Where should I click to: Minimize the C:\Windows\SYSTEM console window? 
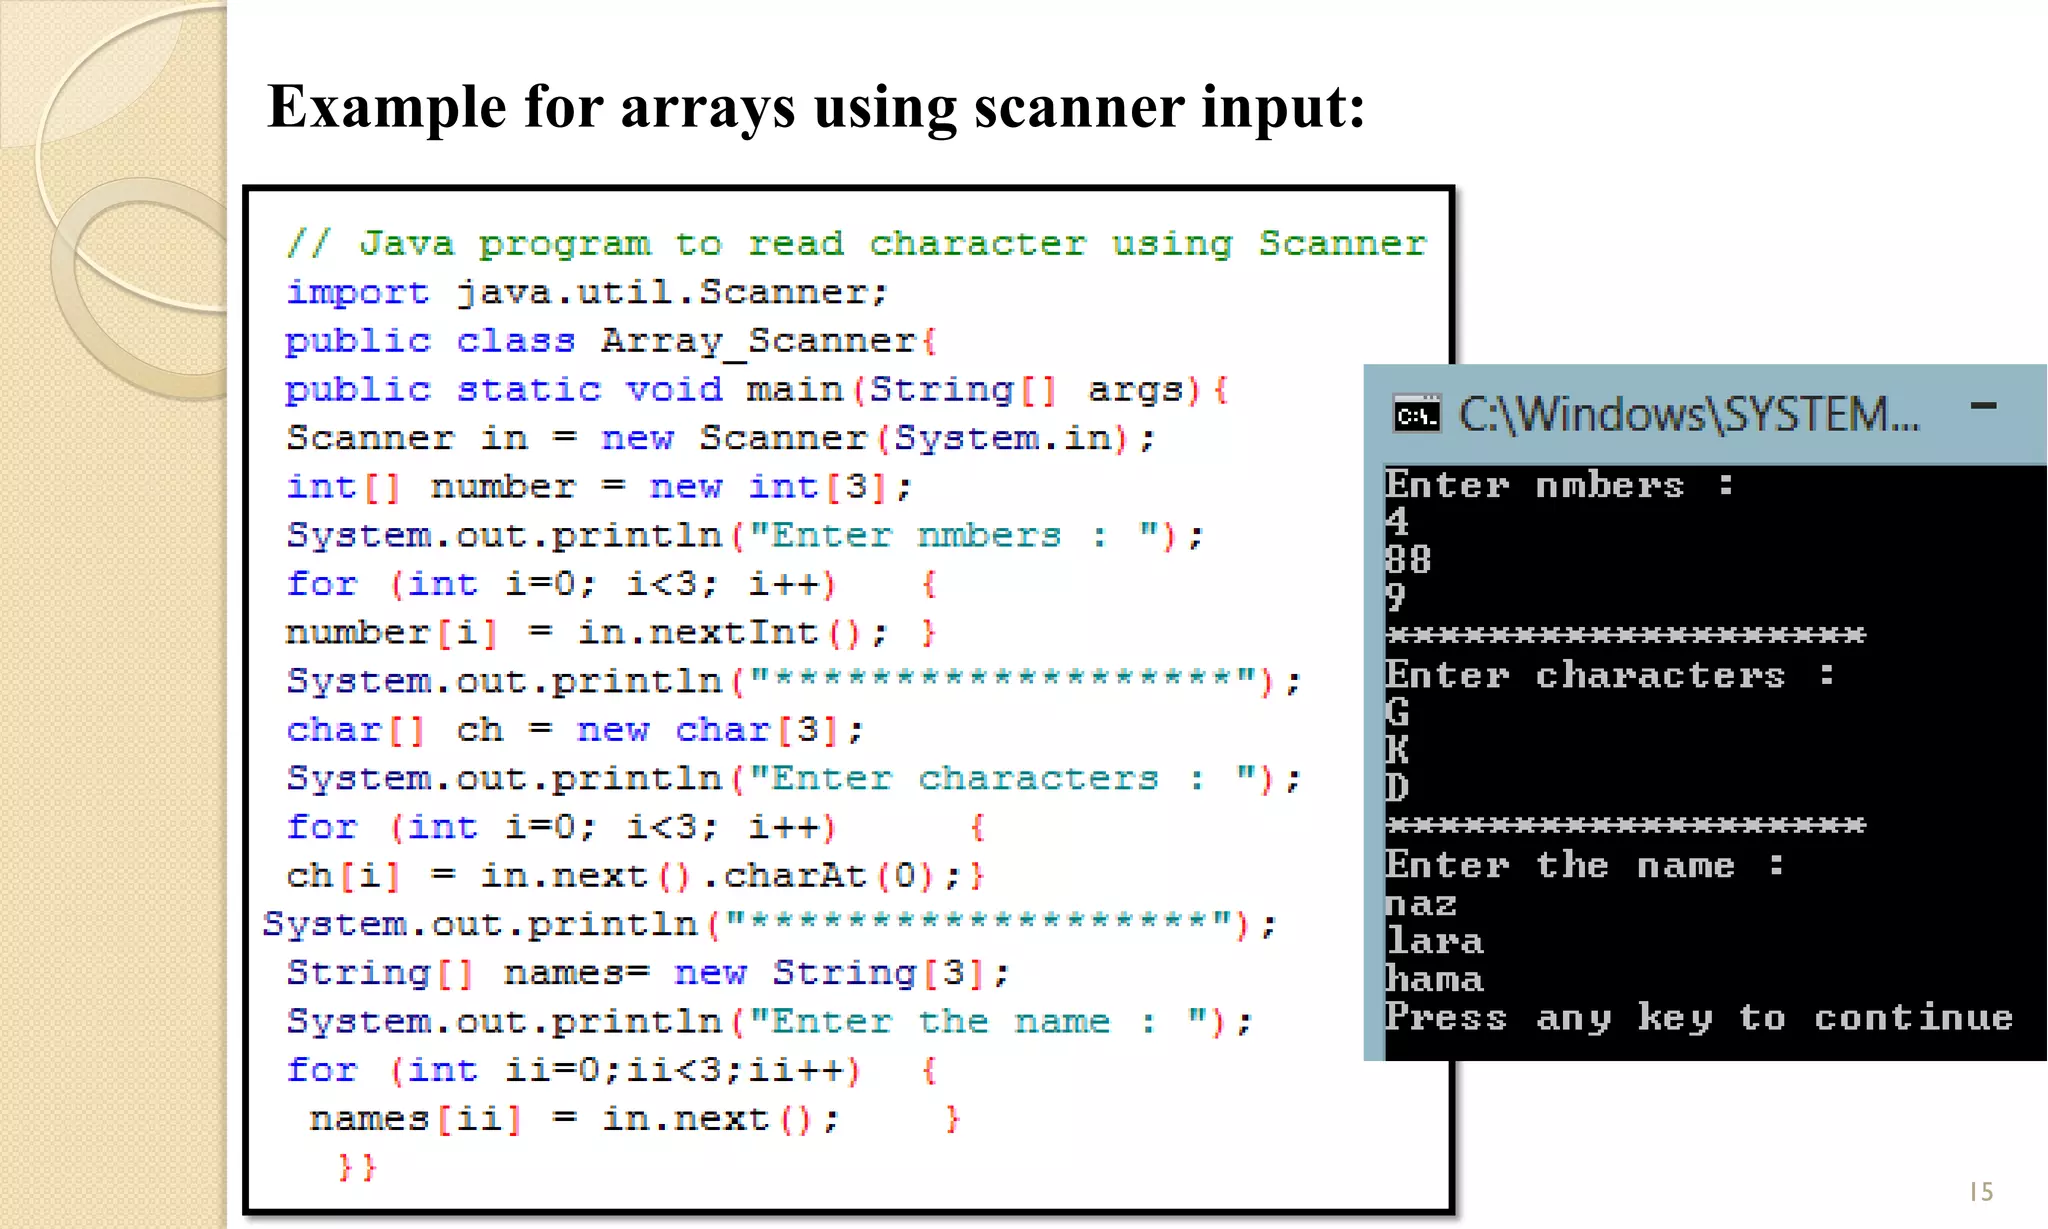coord(1983,407)
